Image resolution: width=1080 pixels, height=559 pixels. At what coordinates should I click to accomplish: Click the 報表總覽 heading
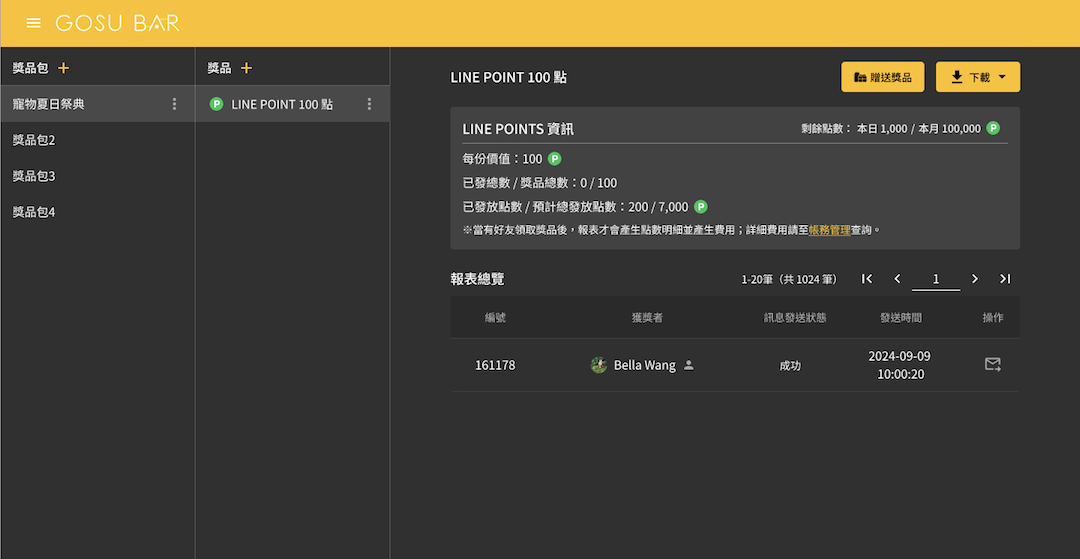[x=477, y=279]
